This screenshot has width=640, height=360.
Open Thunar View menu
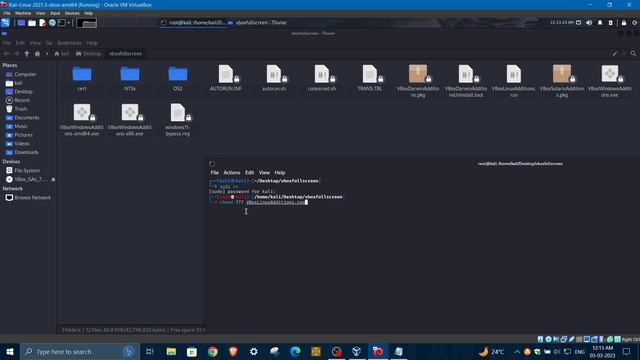[x=35, y=43]
